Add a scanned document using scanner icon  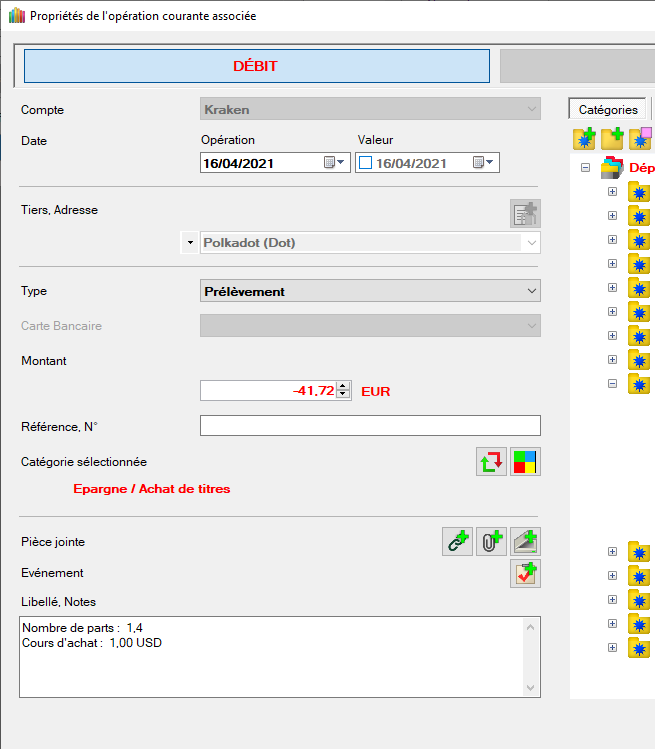525,542
